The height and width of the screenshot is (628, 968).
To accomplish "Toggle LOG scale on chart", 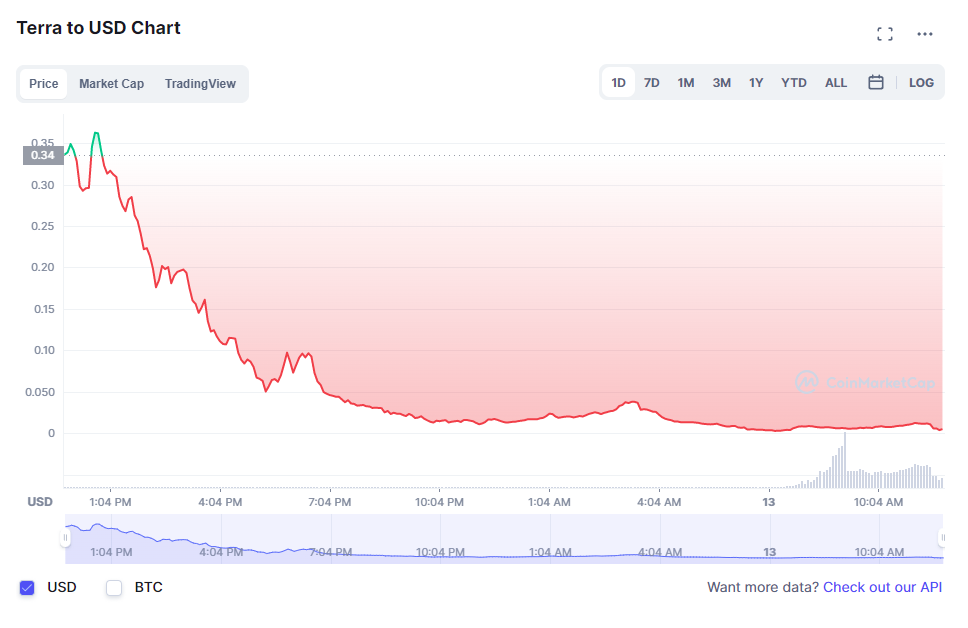I will coord(921,83).
